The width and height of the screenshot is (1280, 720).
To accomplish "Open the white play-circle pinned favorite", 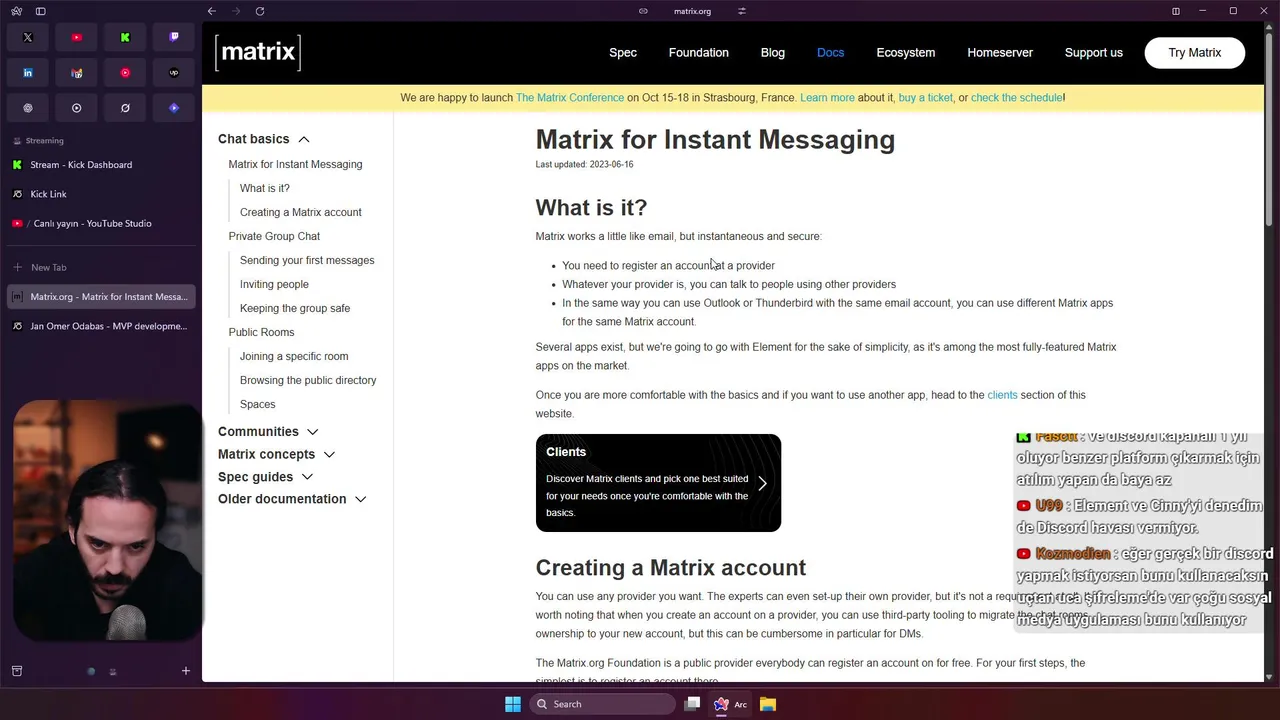I will tap(77, 108).
